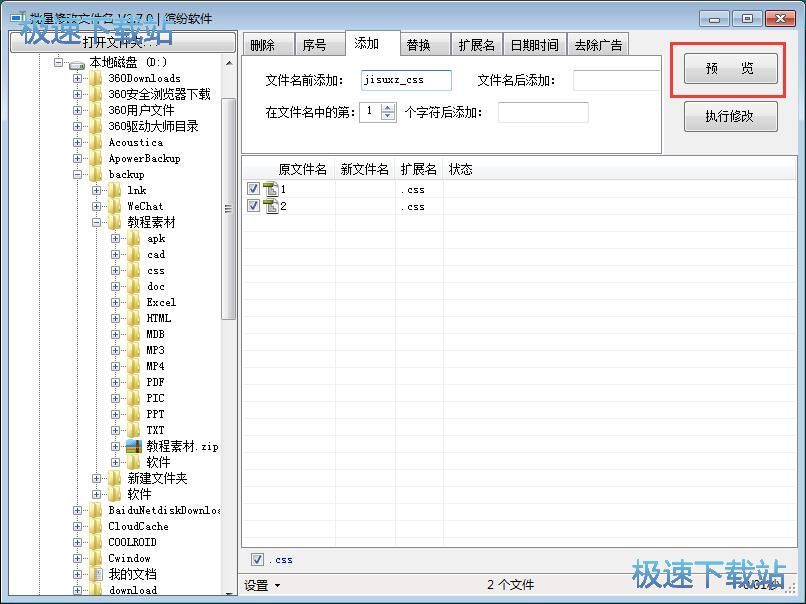Select the download folder
The width and height of the screenshot is (806, 604).
point(133,590)
